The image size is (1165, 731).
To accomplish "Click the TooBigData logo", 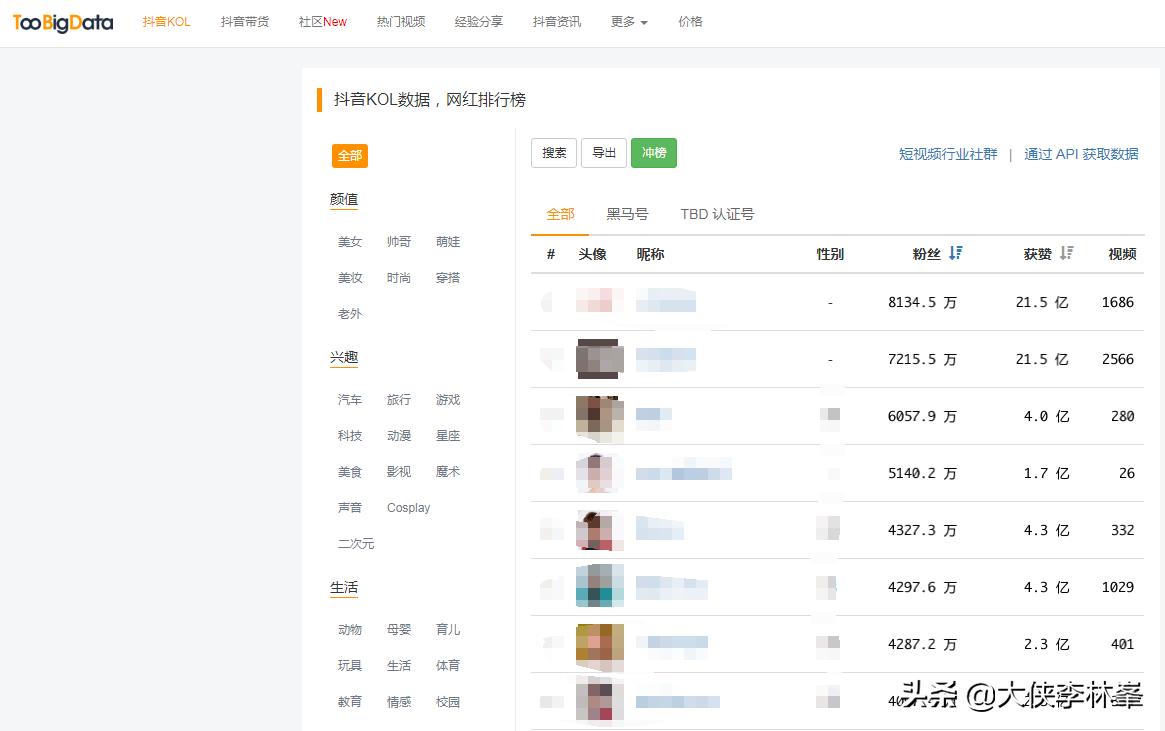I will coord(62,22).
